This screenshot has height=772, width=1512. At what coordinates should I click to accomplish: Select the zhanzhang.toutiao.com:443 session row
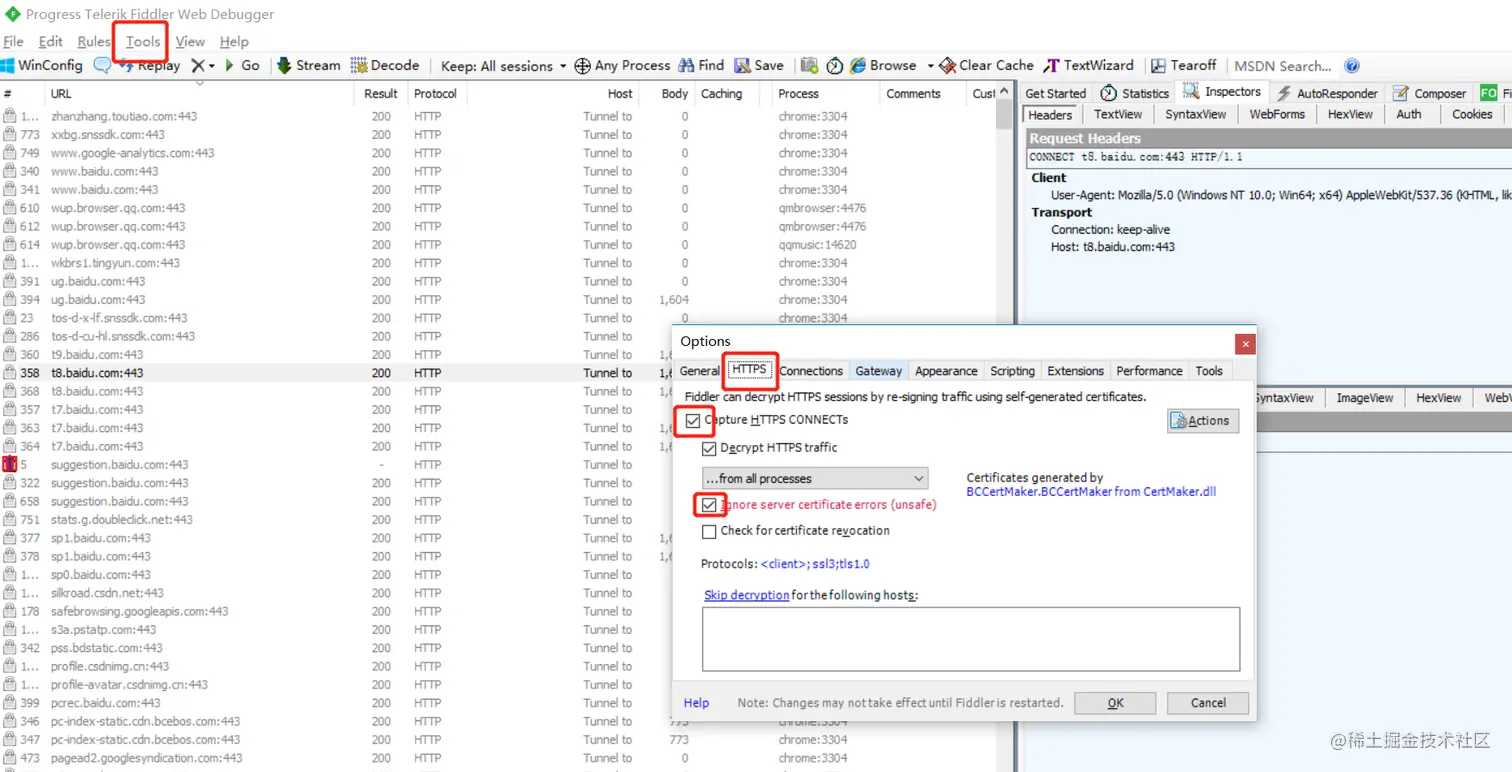498,116
